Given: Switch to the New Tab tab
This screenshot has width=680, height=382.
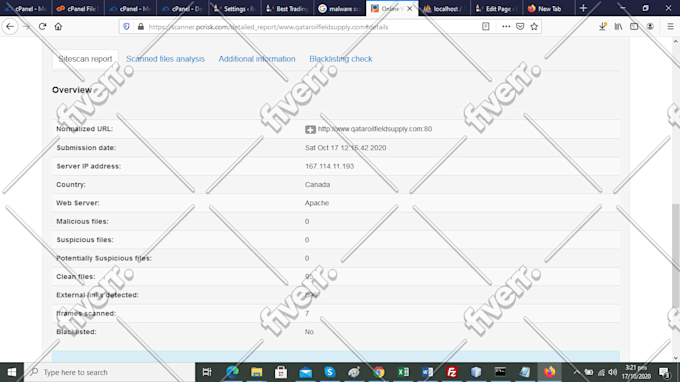Looking at the screenshot, I should click(x=549, y=8).
